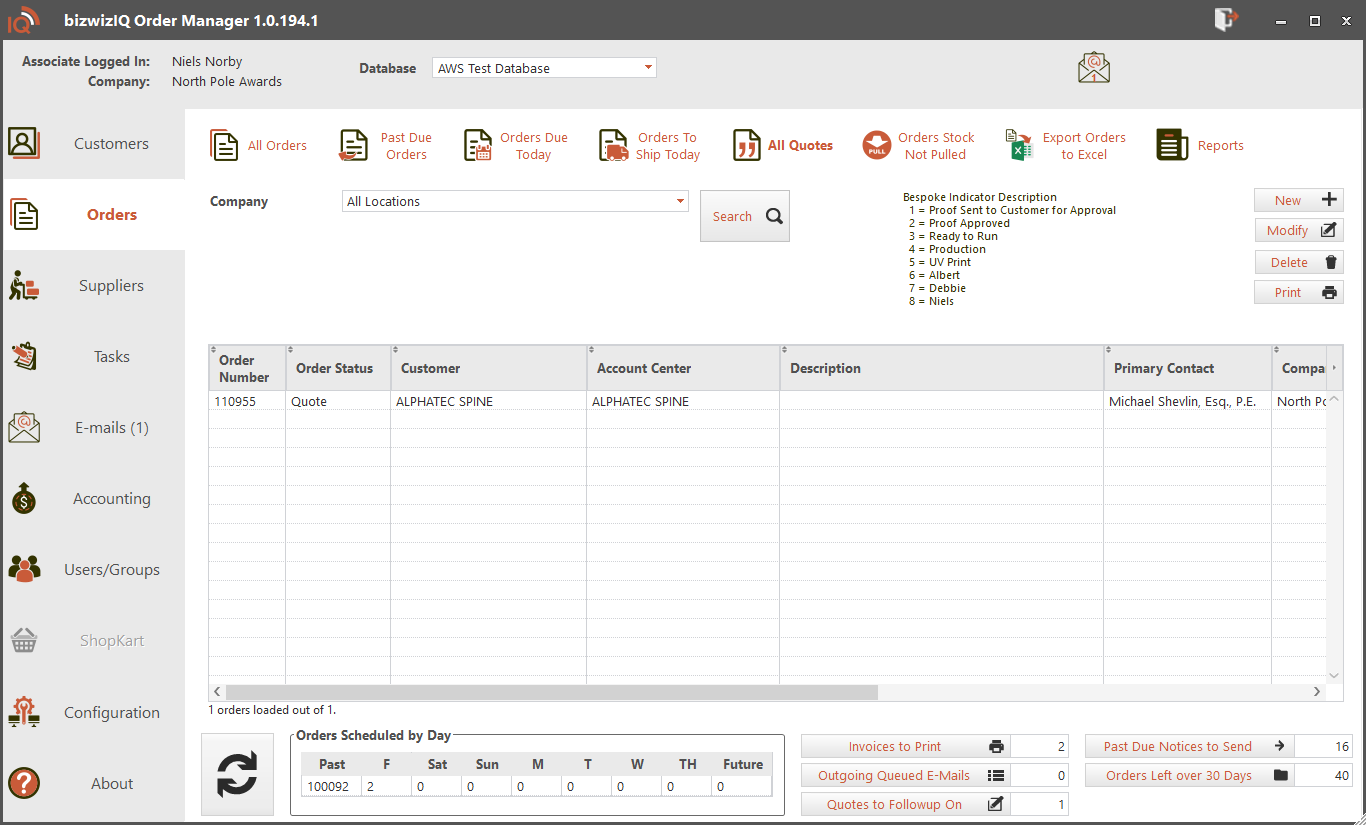Open the Accounting sidebar section
Screen dimensions: 1366x825
94,499
